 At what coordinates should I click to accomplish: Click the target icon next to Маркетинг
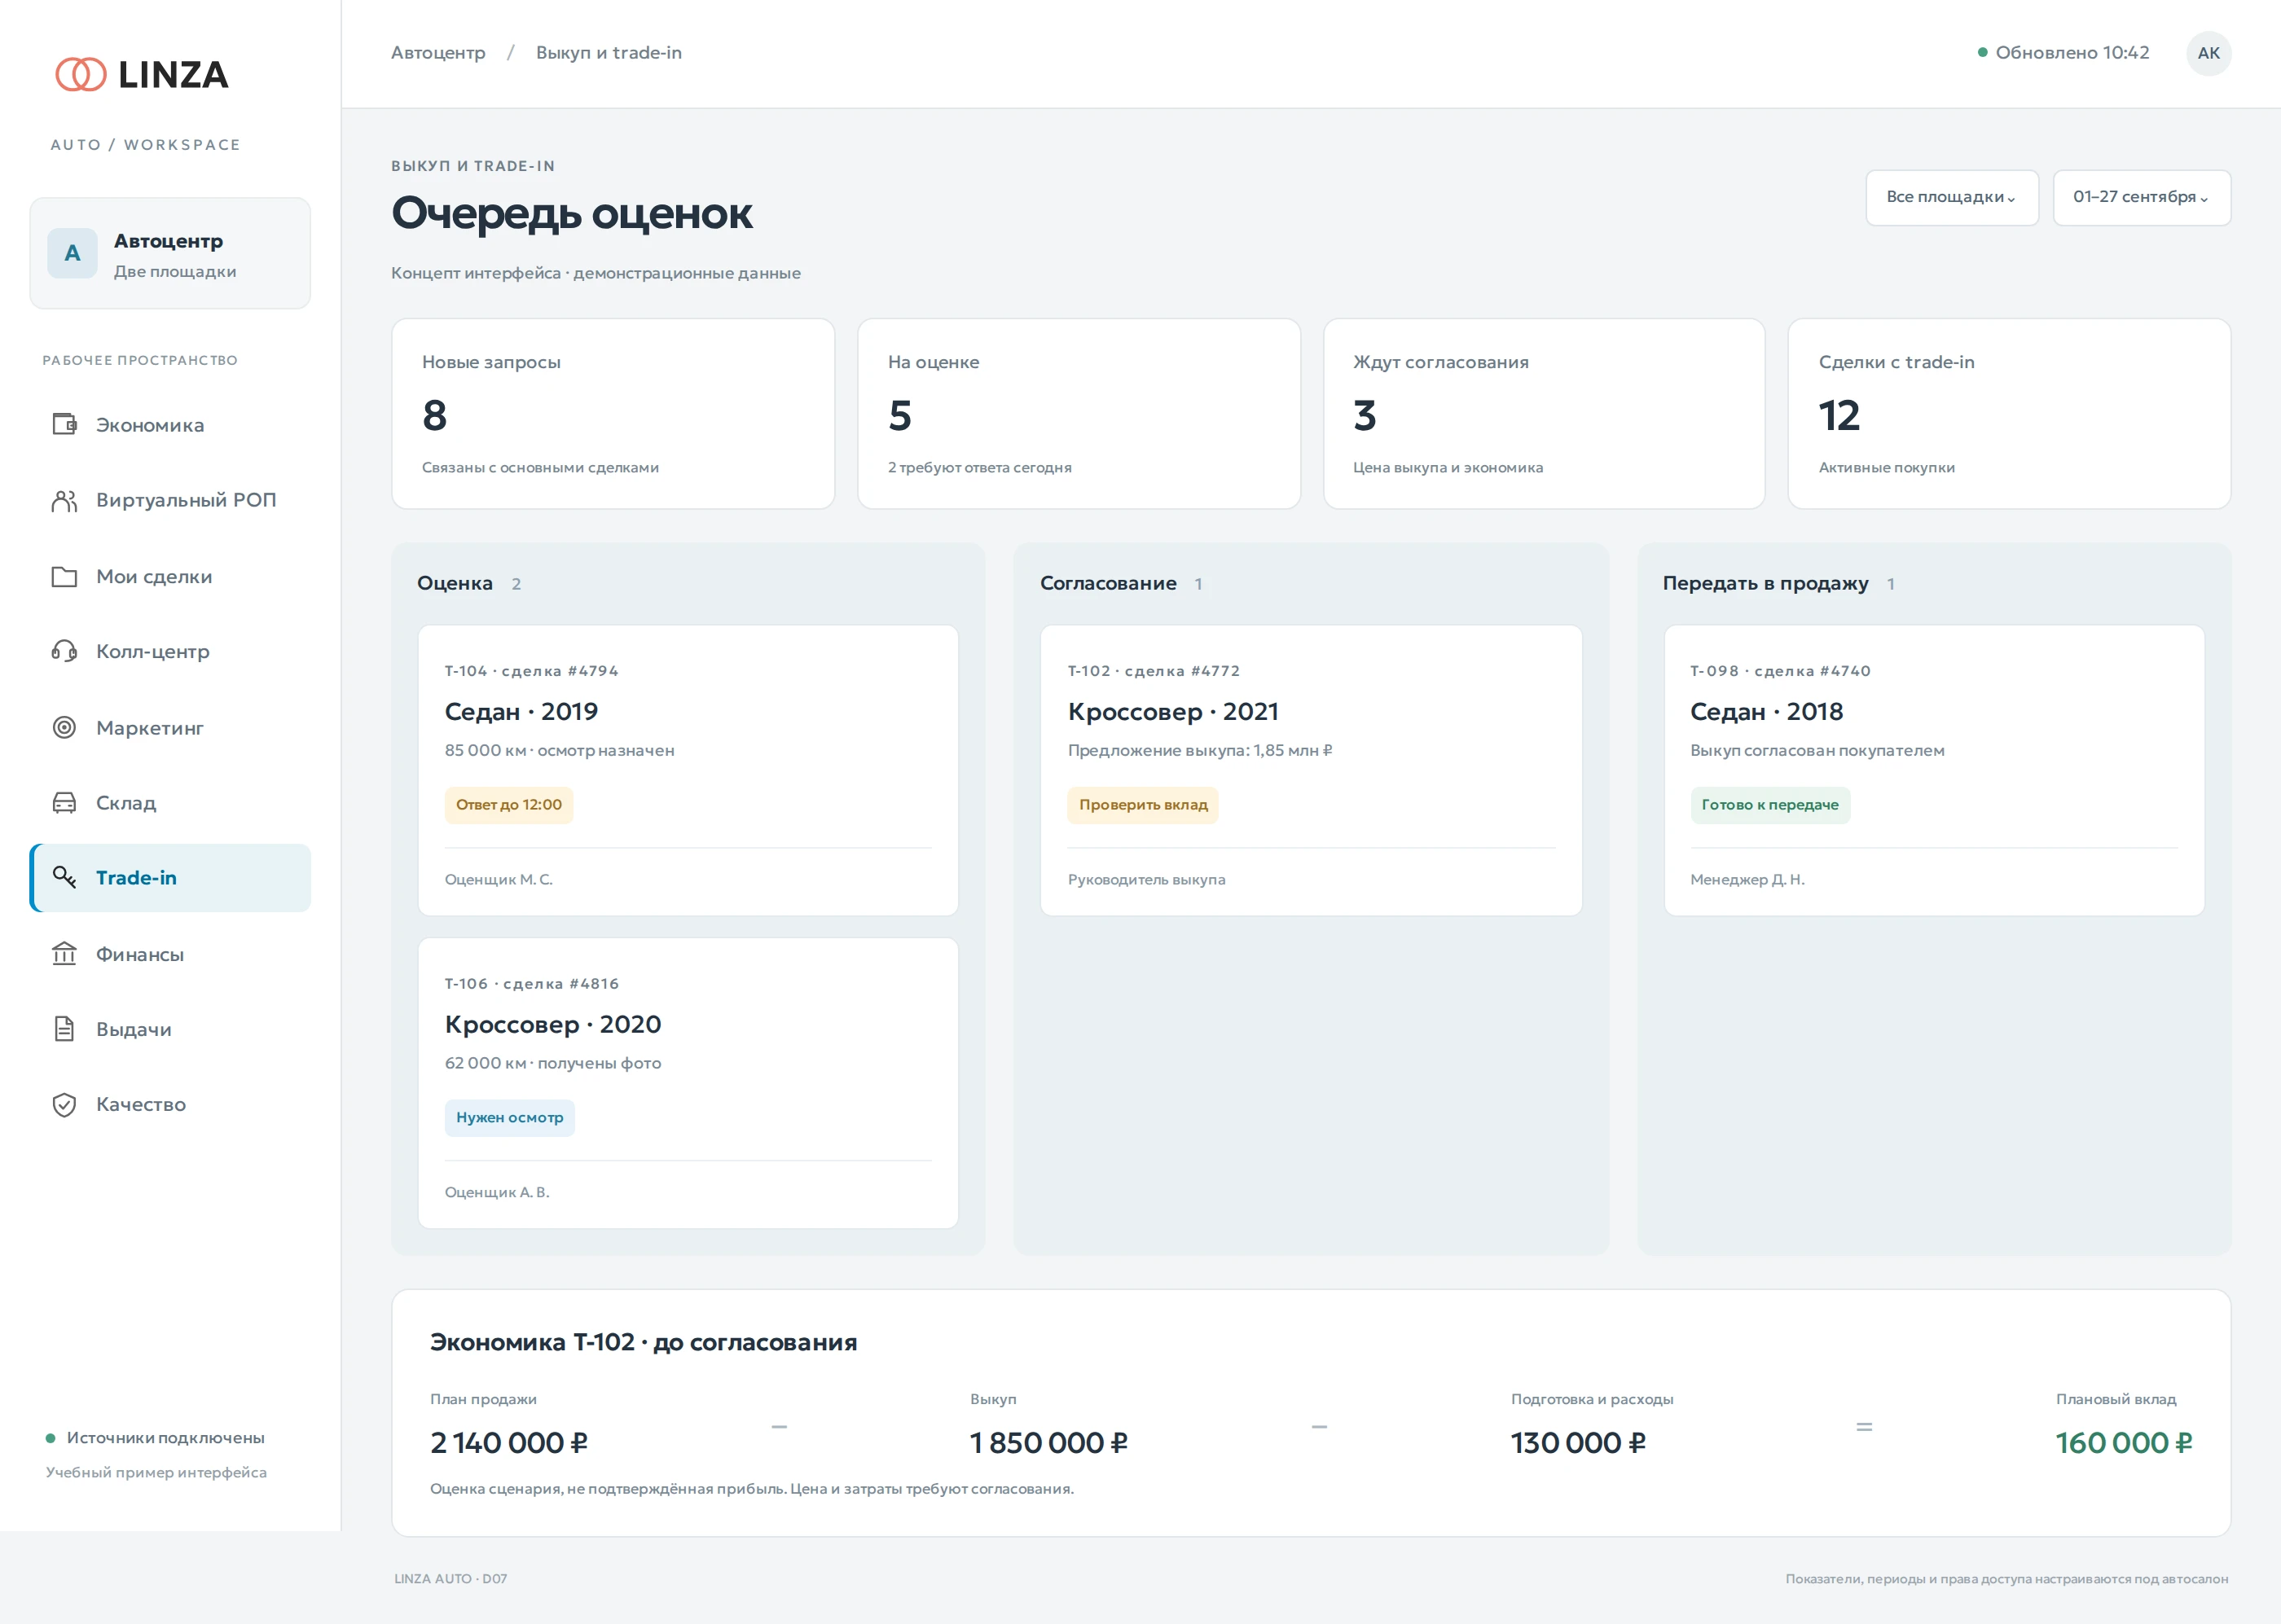(64, 727)
